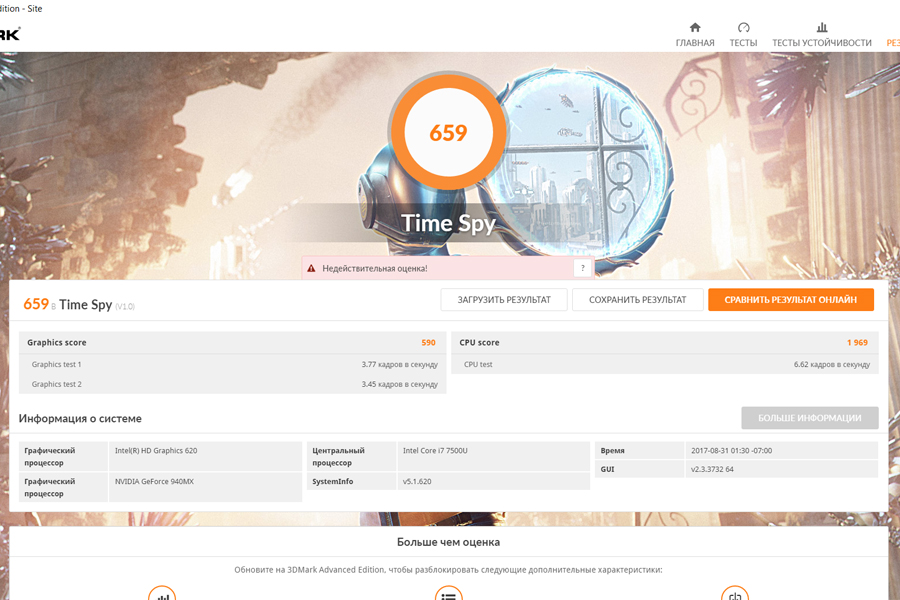Select the Intel Core i7 7500U entry
The width and height of the screenshot is (900, 600).
tap(435, 451)
